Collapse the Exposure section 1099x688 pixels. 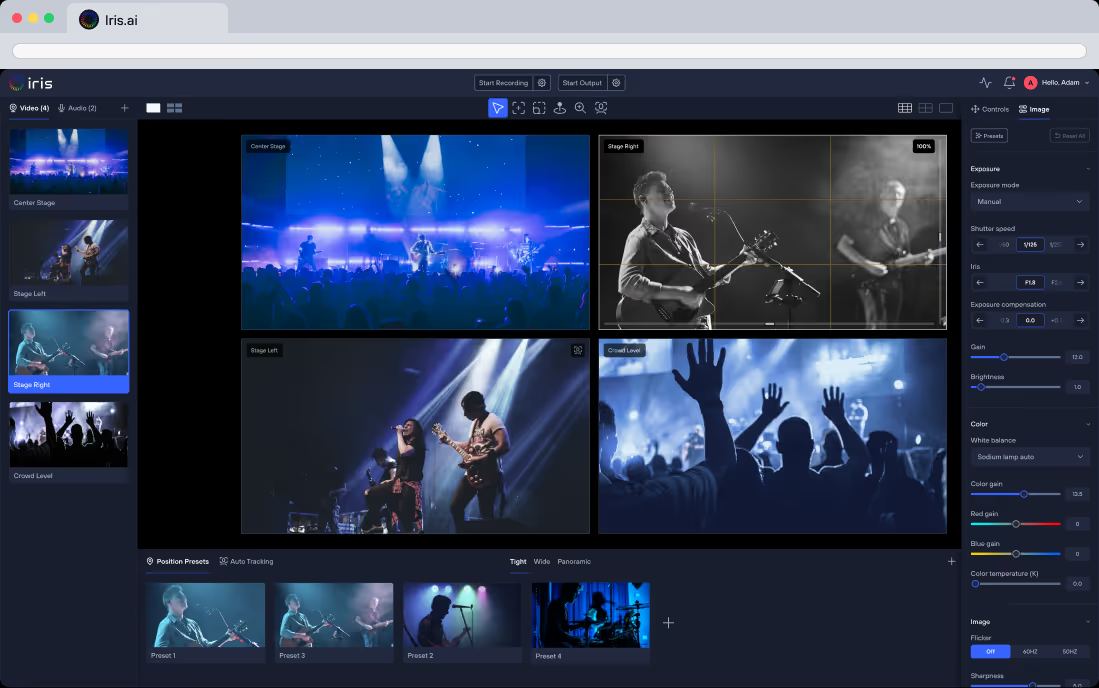point(1088,169)
